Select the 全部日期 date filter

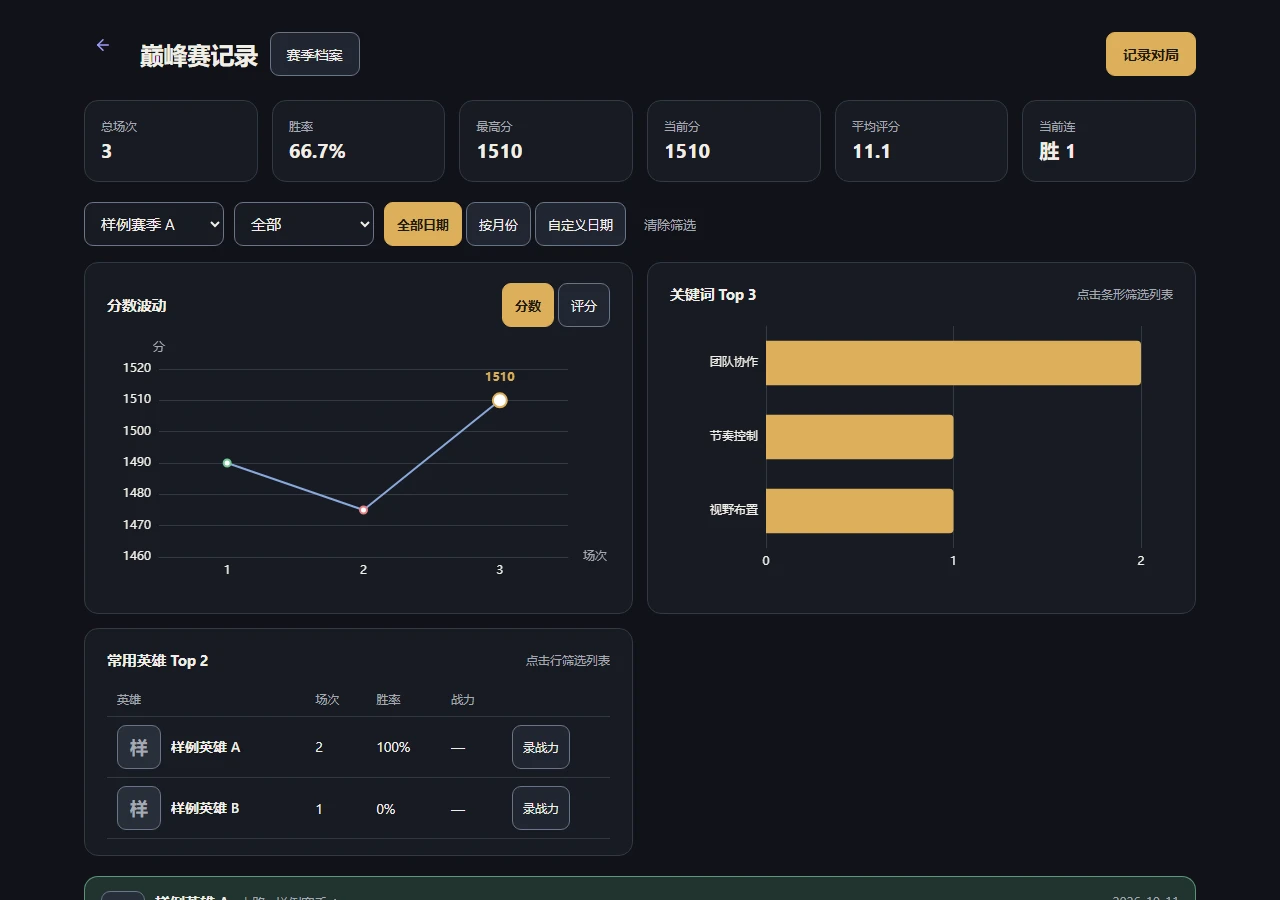pyautogui.click(x=423, y=224)
